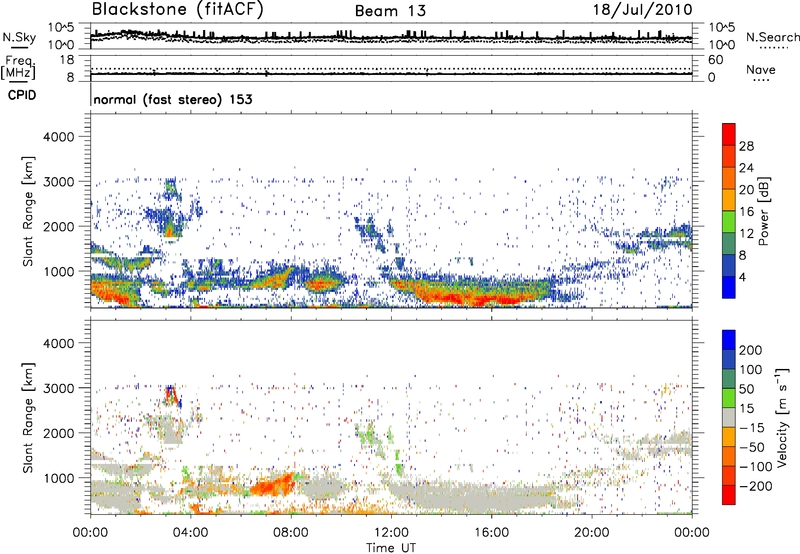800x554 pixels.
Task: Click the 'Velocity [m s-1]' color bar label
Action: point(782,417)
